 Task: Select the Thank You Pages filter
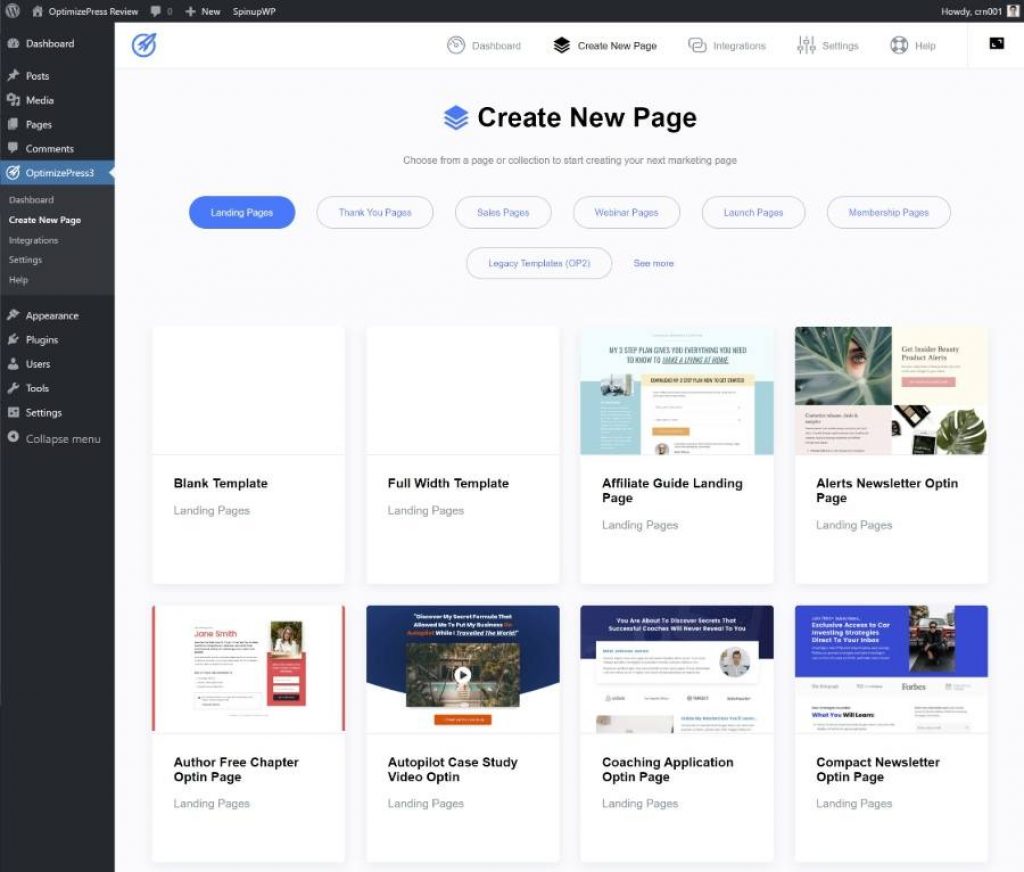point(375,212)
